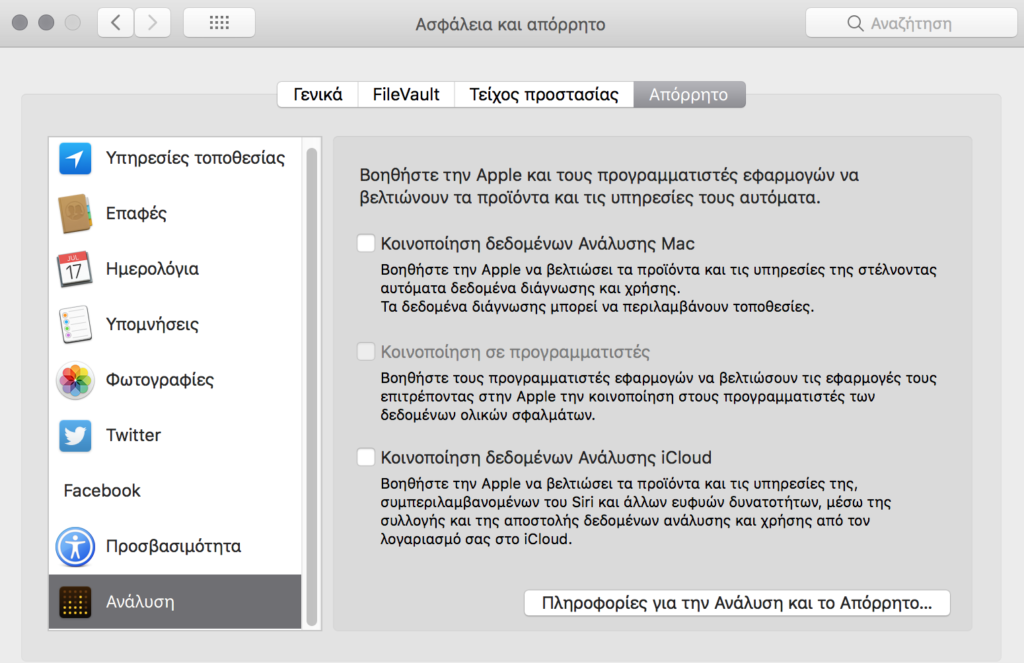Click the Αναζήτηση search field

coord(911,23)
